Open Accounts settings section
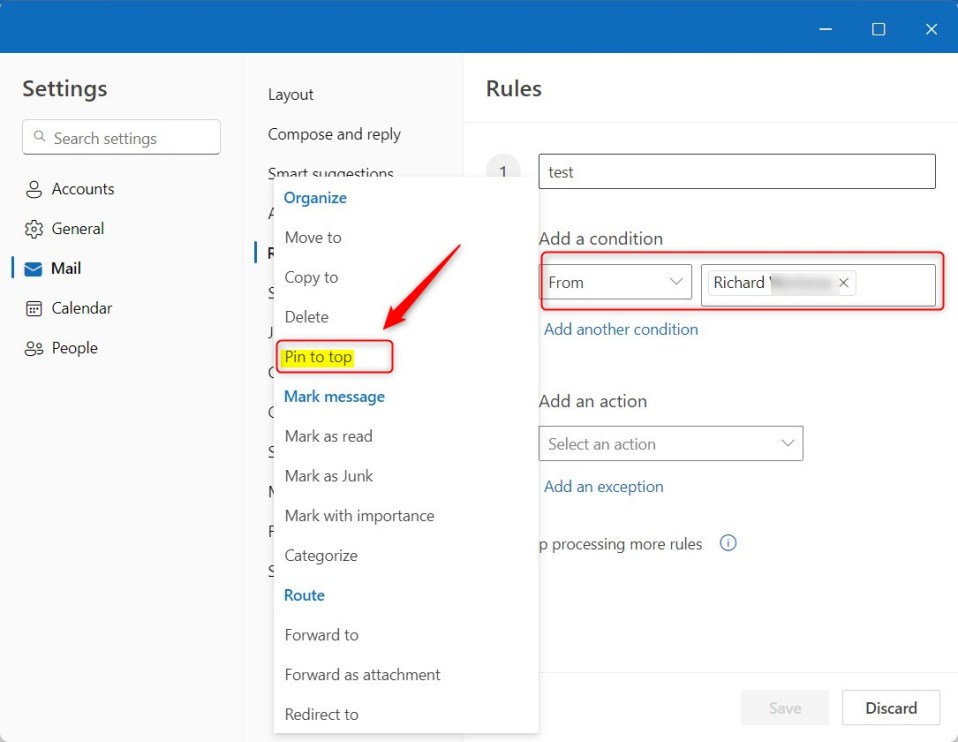The width and height of the screenshot is (958, 742). (x=80, y=188)
